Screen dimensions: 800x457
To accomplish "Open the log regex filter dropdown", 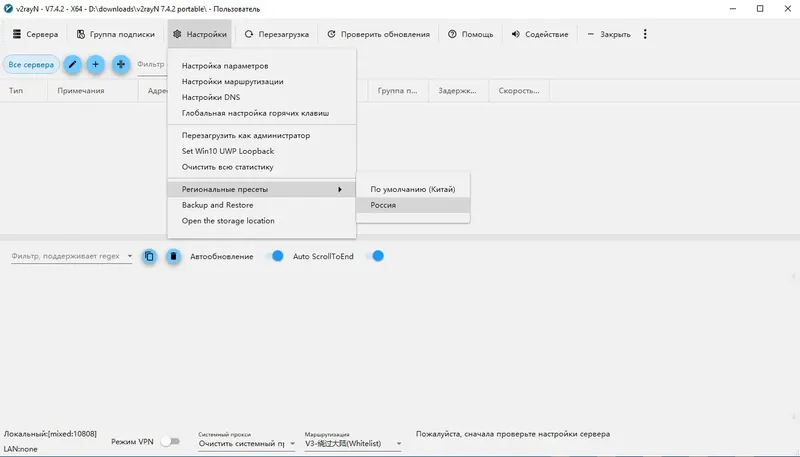I will [x=130, y=256].
